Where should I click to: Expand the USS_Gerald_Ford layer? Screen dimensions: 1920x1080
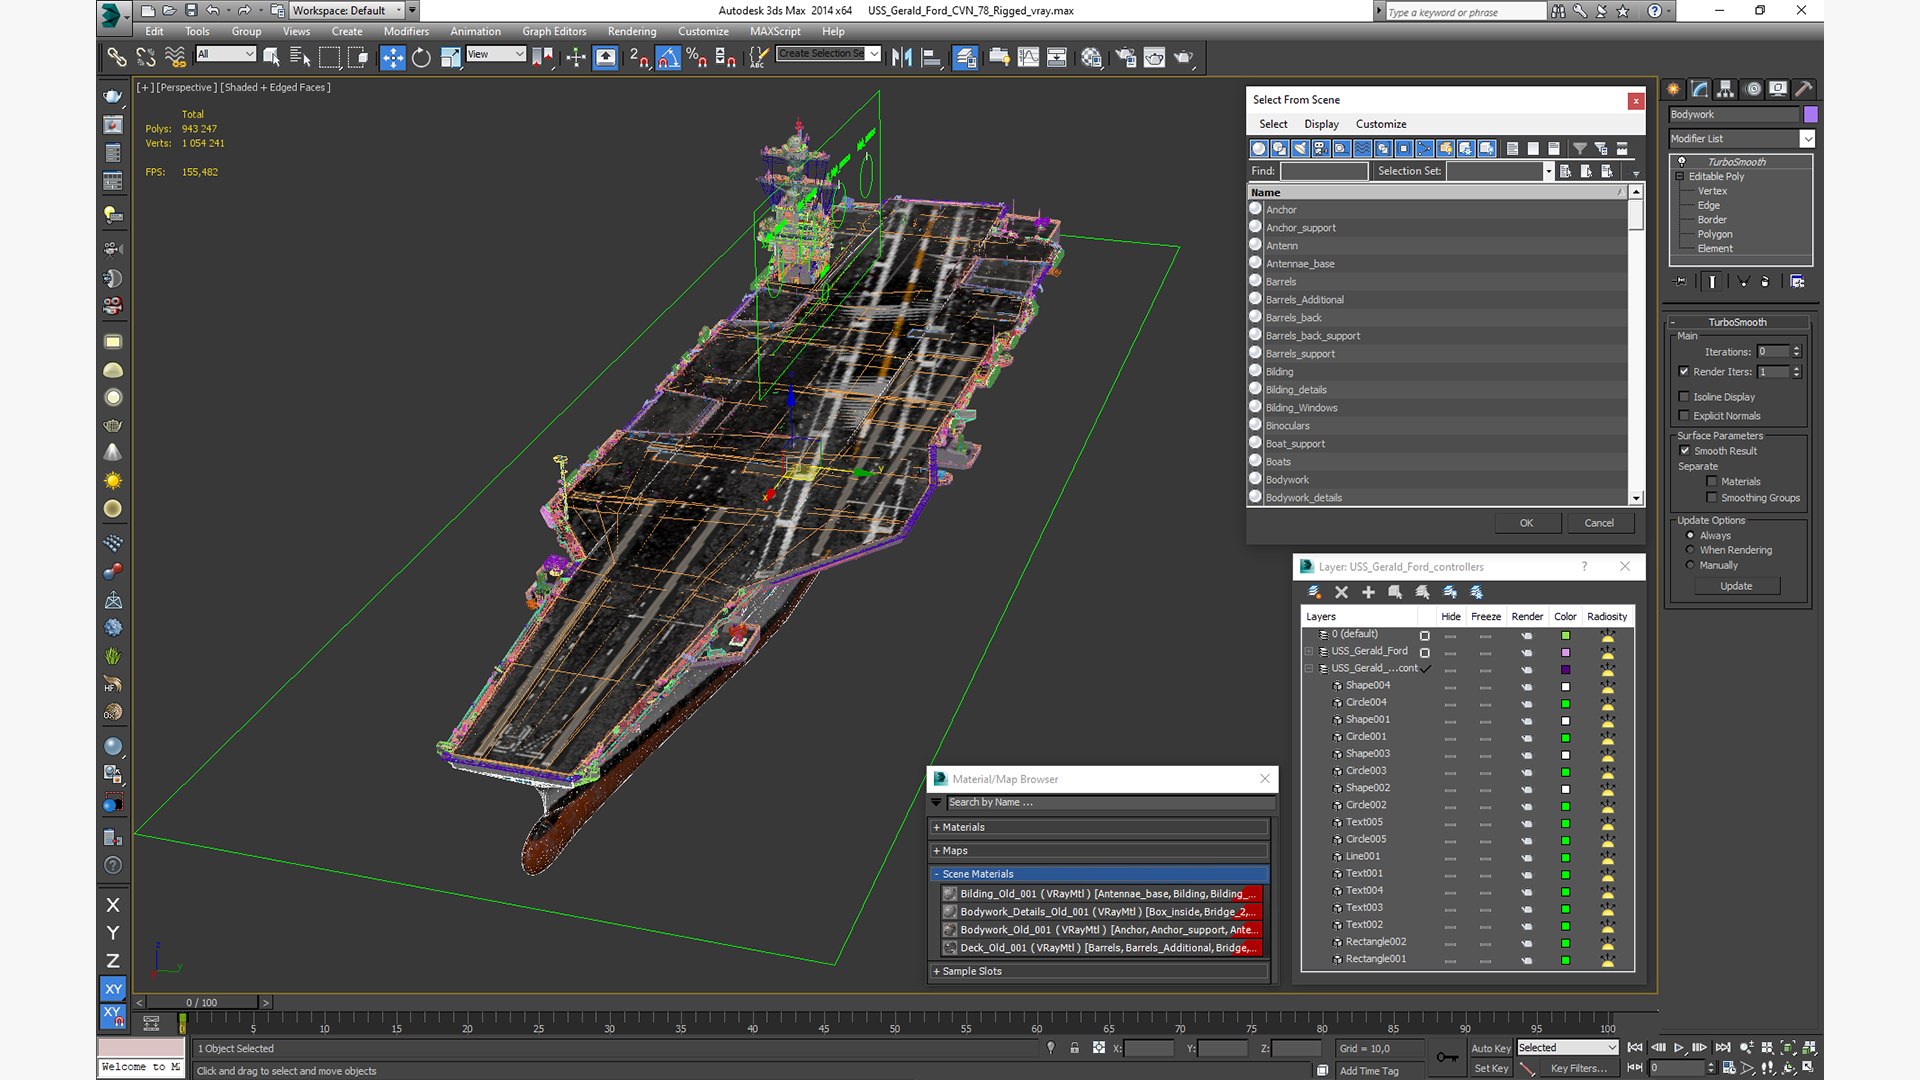[x=1308, y=651]
